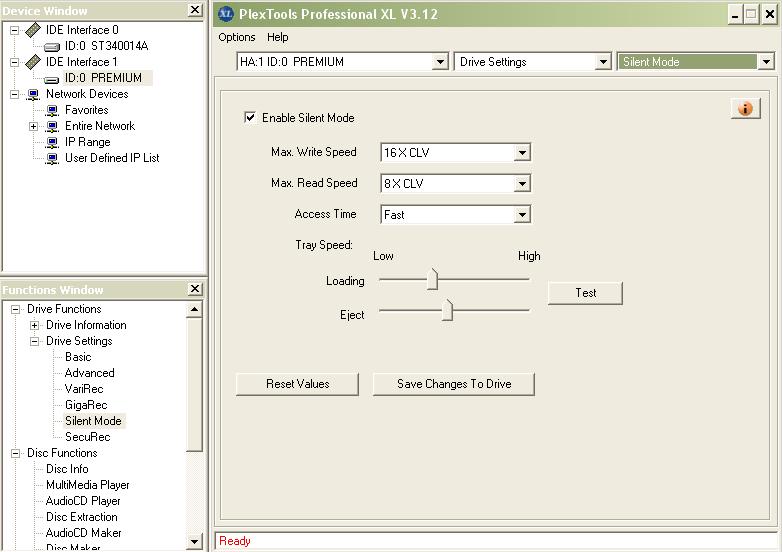
Task: Open the Drive Settings category dropdown
Action: click(603, 62)
